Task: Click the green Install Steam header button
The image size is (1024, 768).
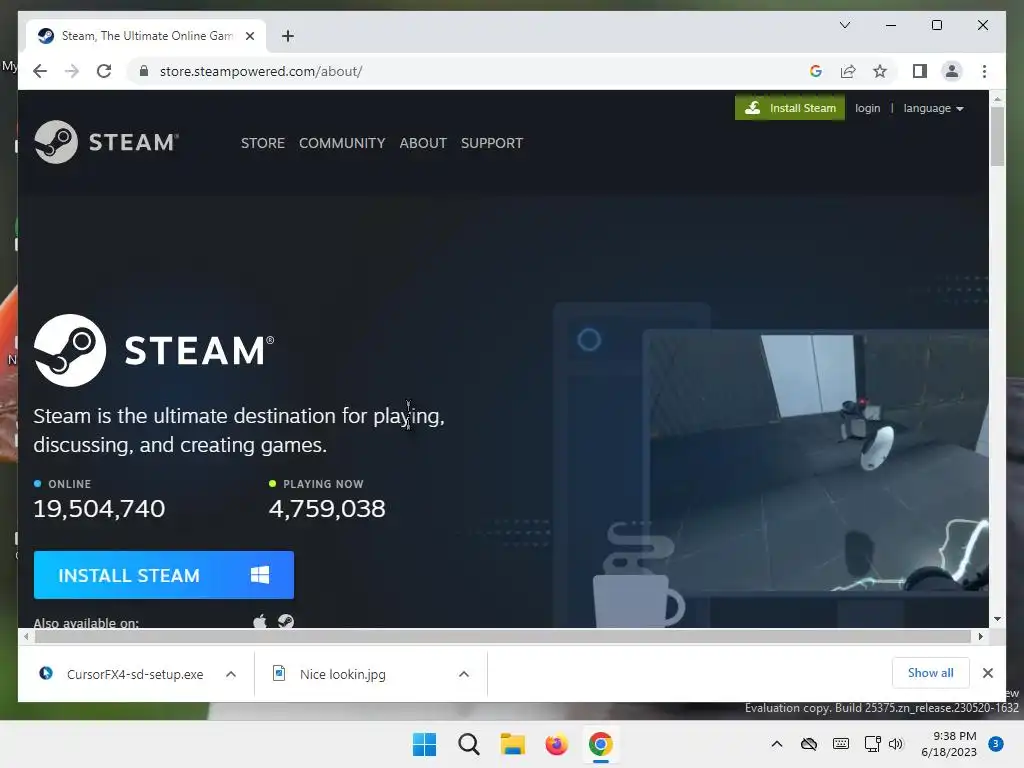Action: click(x=790, y=108)
